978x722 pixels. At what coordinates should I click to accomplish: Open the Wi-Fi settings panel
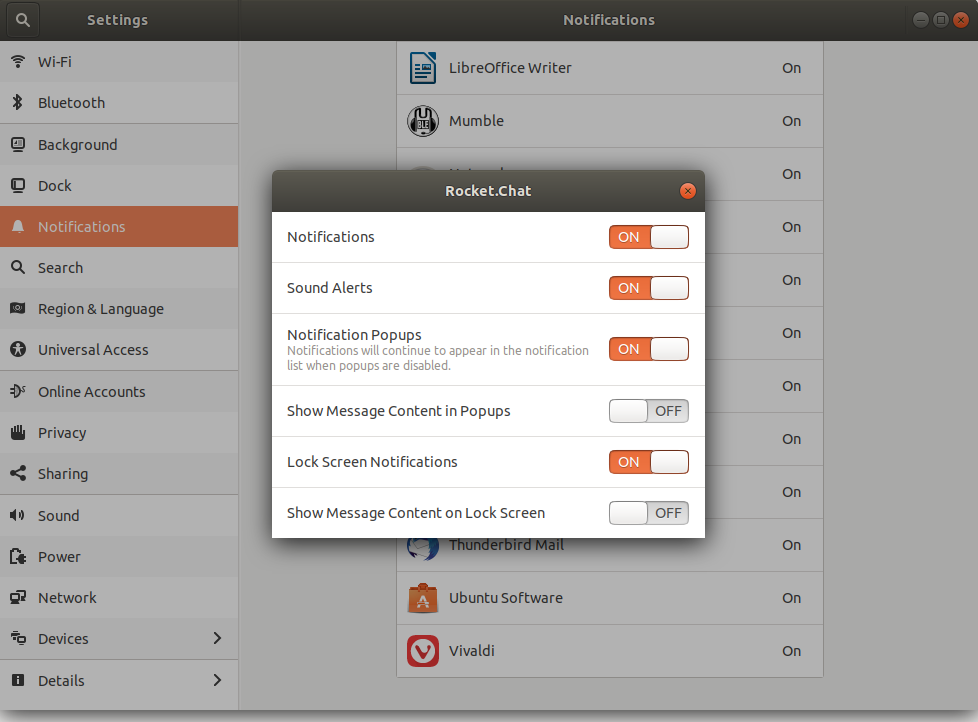[x=119, y=62]
